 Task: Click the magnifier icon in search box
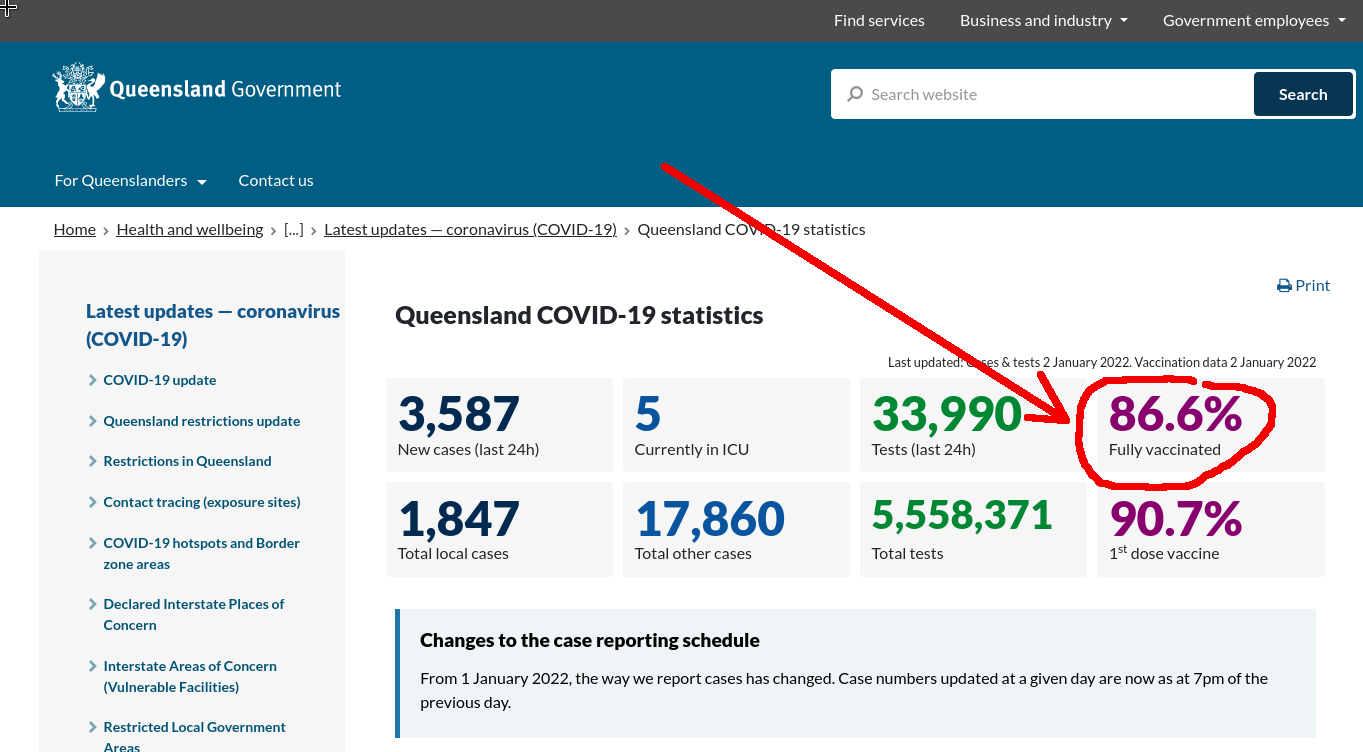point(855,94)
